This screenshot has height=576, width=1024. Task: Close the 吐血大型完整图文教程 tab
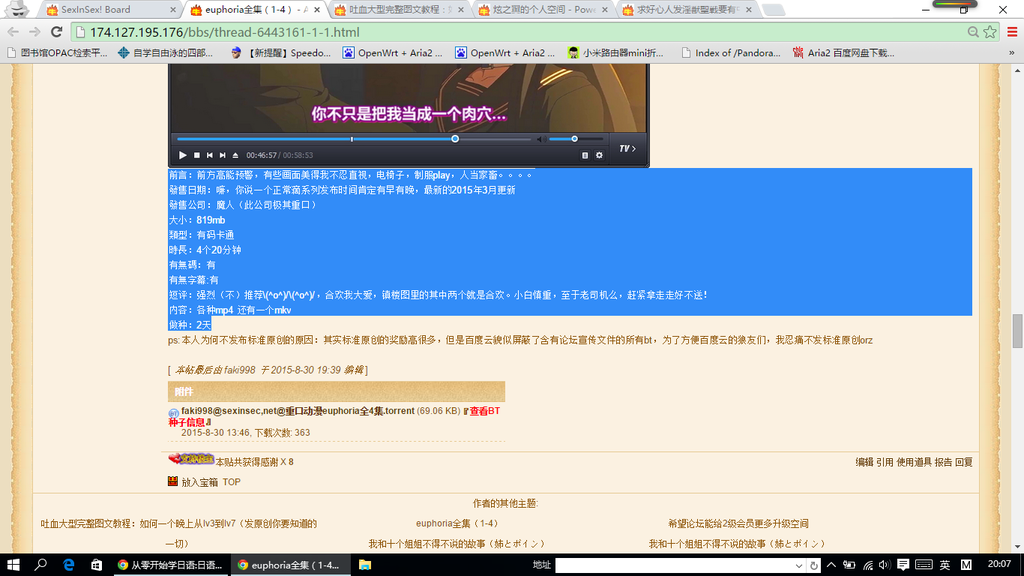(x=461, y=10)
